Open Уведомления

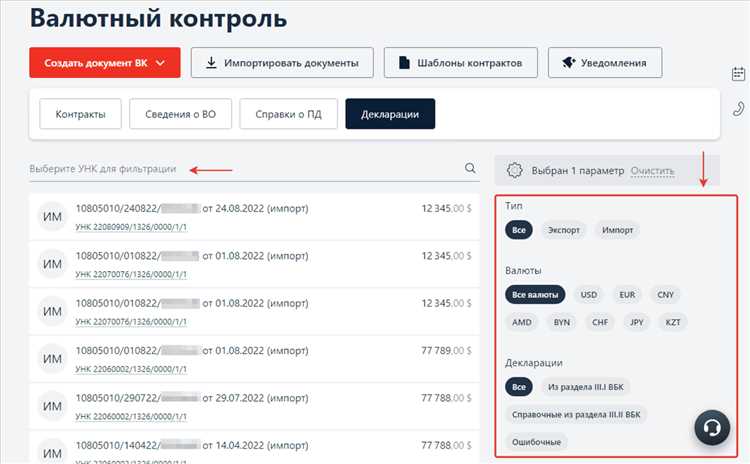(605, 63)
